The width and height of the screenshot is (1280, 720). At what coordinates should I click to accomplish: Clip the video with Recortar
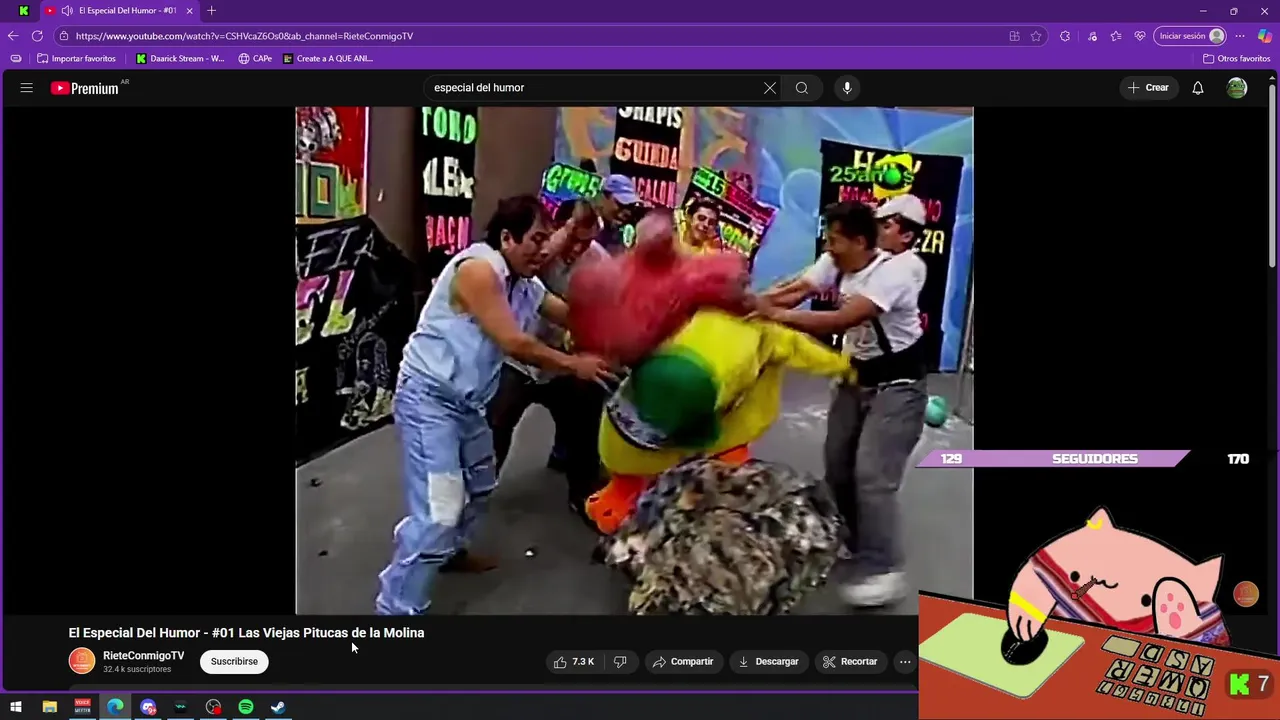pos(850,662)
